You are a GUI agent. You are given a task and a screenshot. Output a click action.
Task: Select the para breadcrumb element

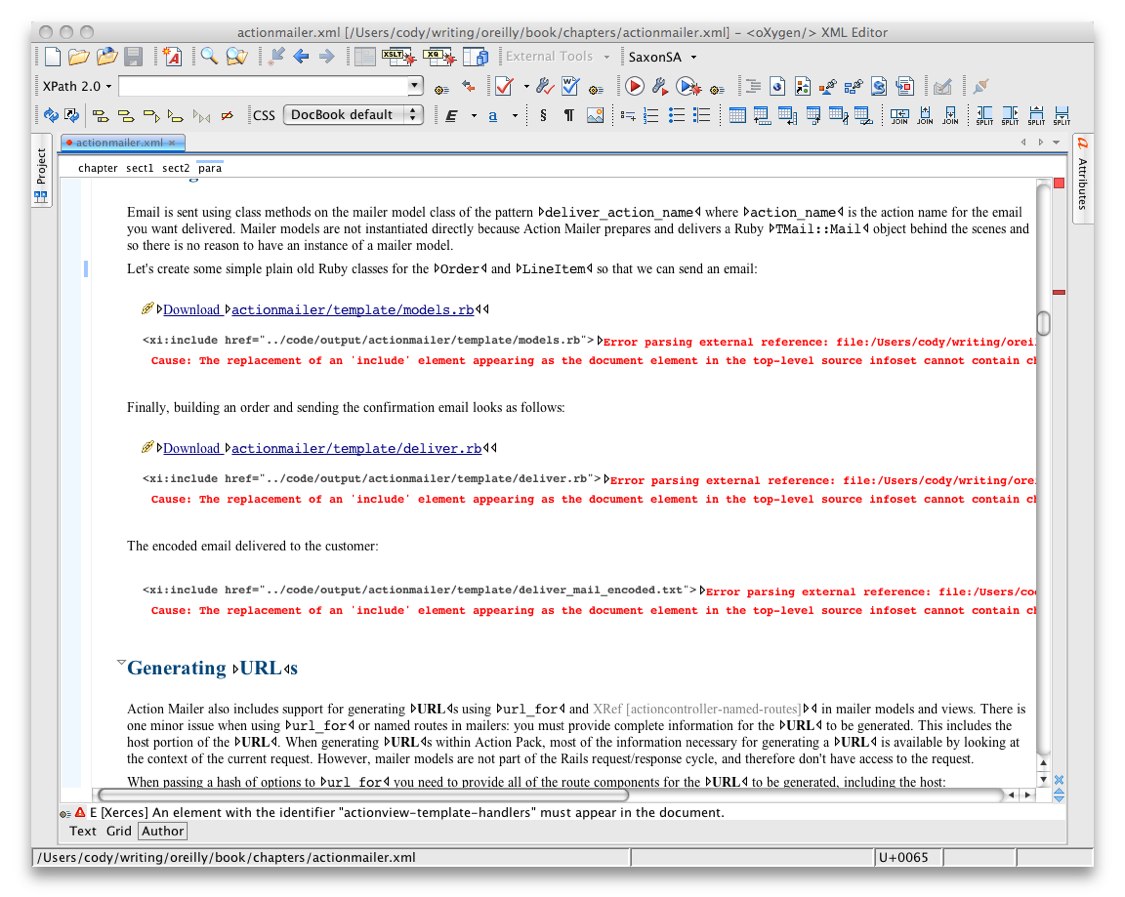[210, 168]
